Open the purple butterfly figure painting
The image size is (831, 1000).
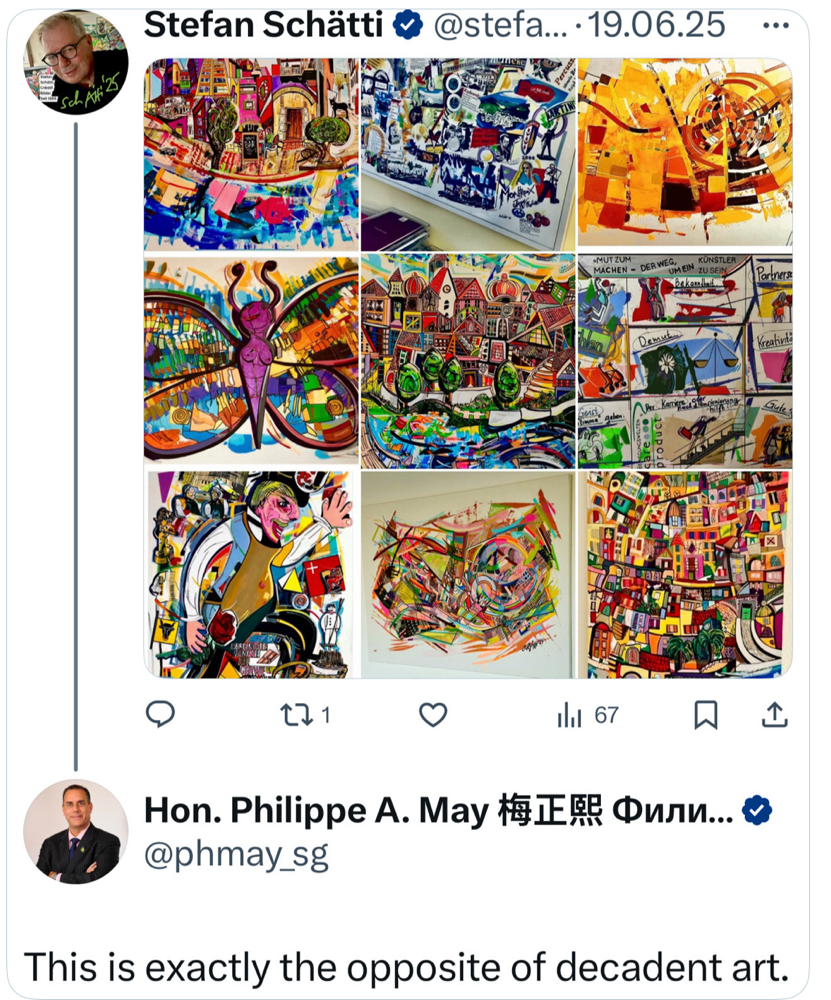click(x=251, y=359)
